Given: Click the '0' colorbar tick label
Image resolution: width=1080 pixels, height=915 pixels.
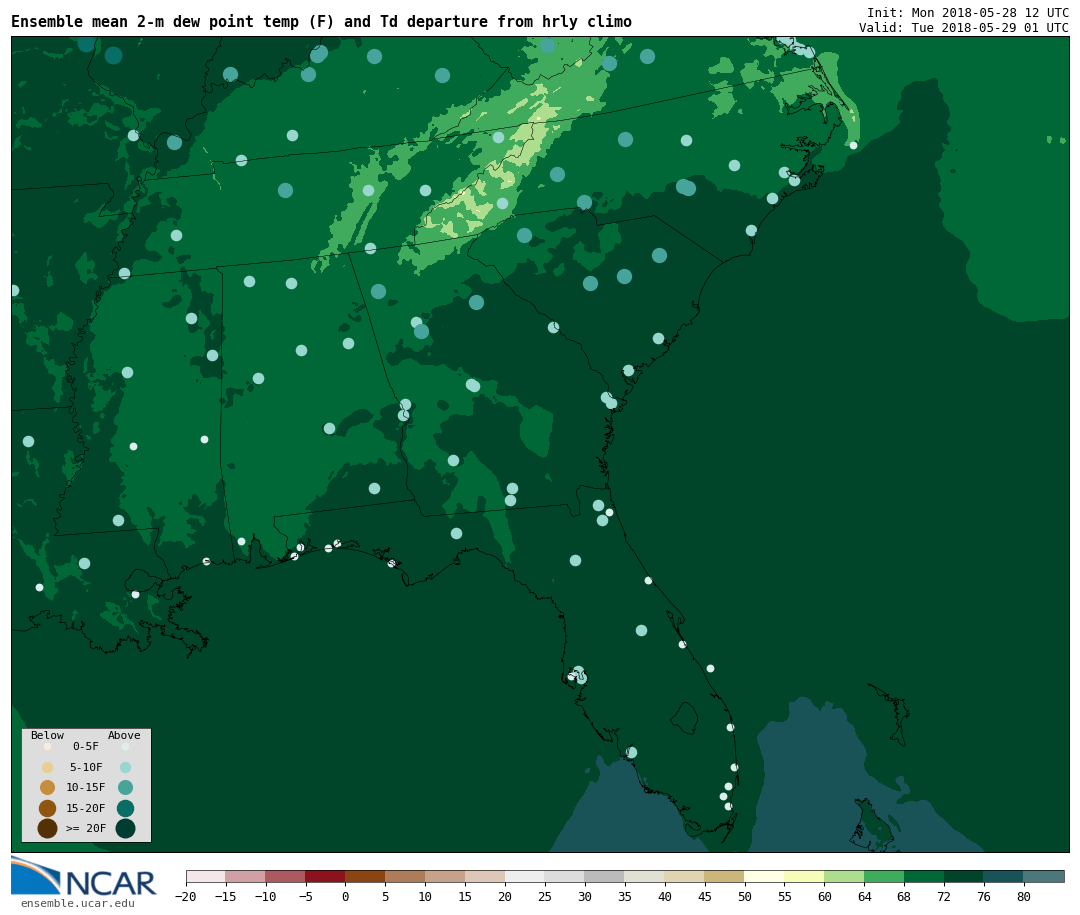Looking at the screenshot, I should pyautogui.click(x=345, y=896).
